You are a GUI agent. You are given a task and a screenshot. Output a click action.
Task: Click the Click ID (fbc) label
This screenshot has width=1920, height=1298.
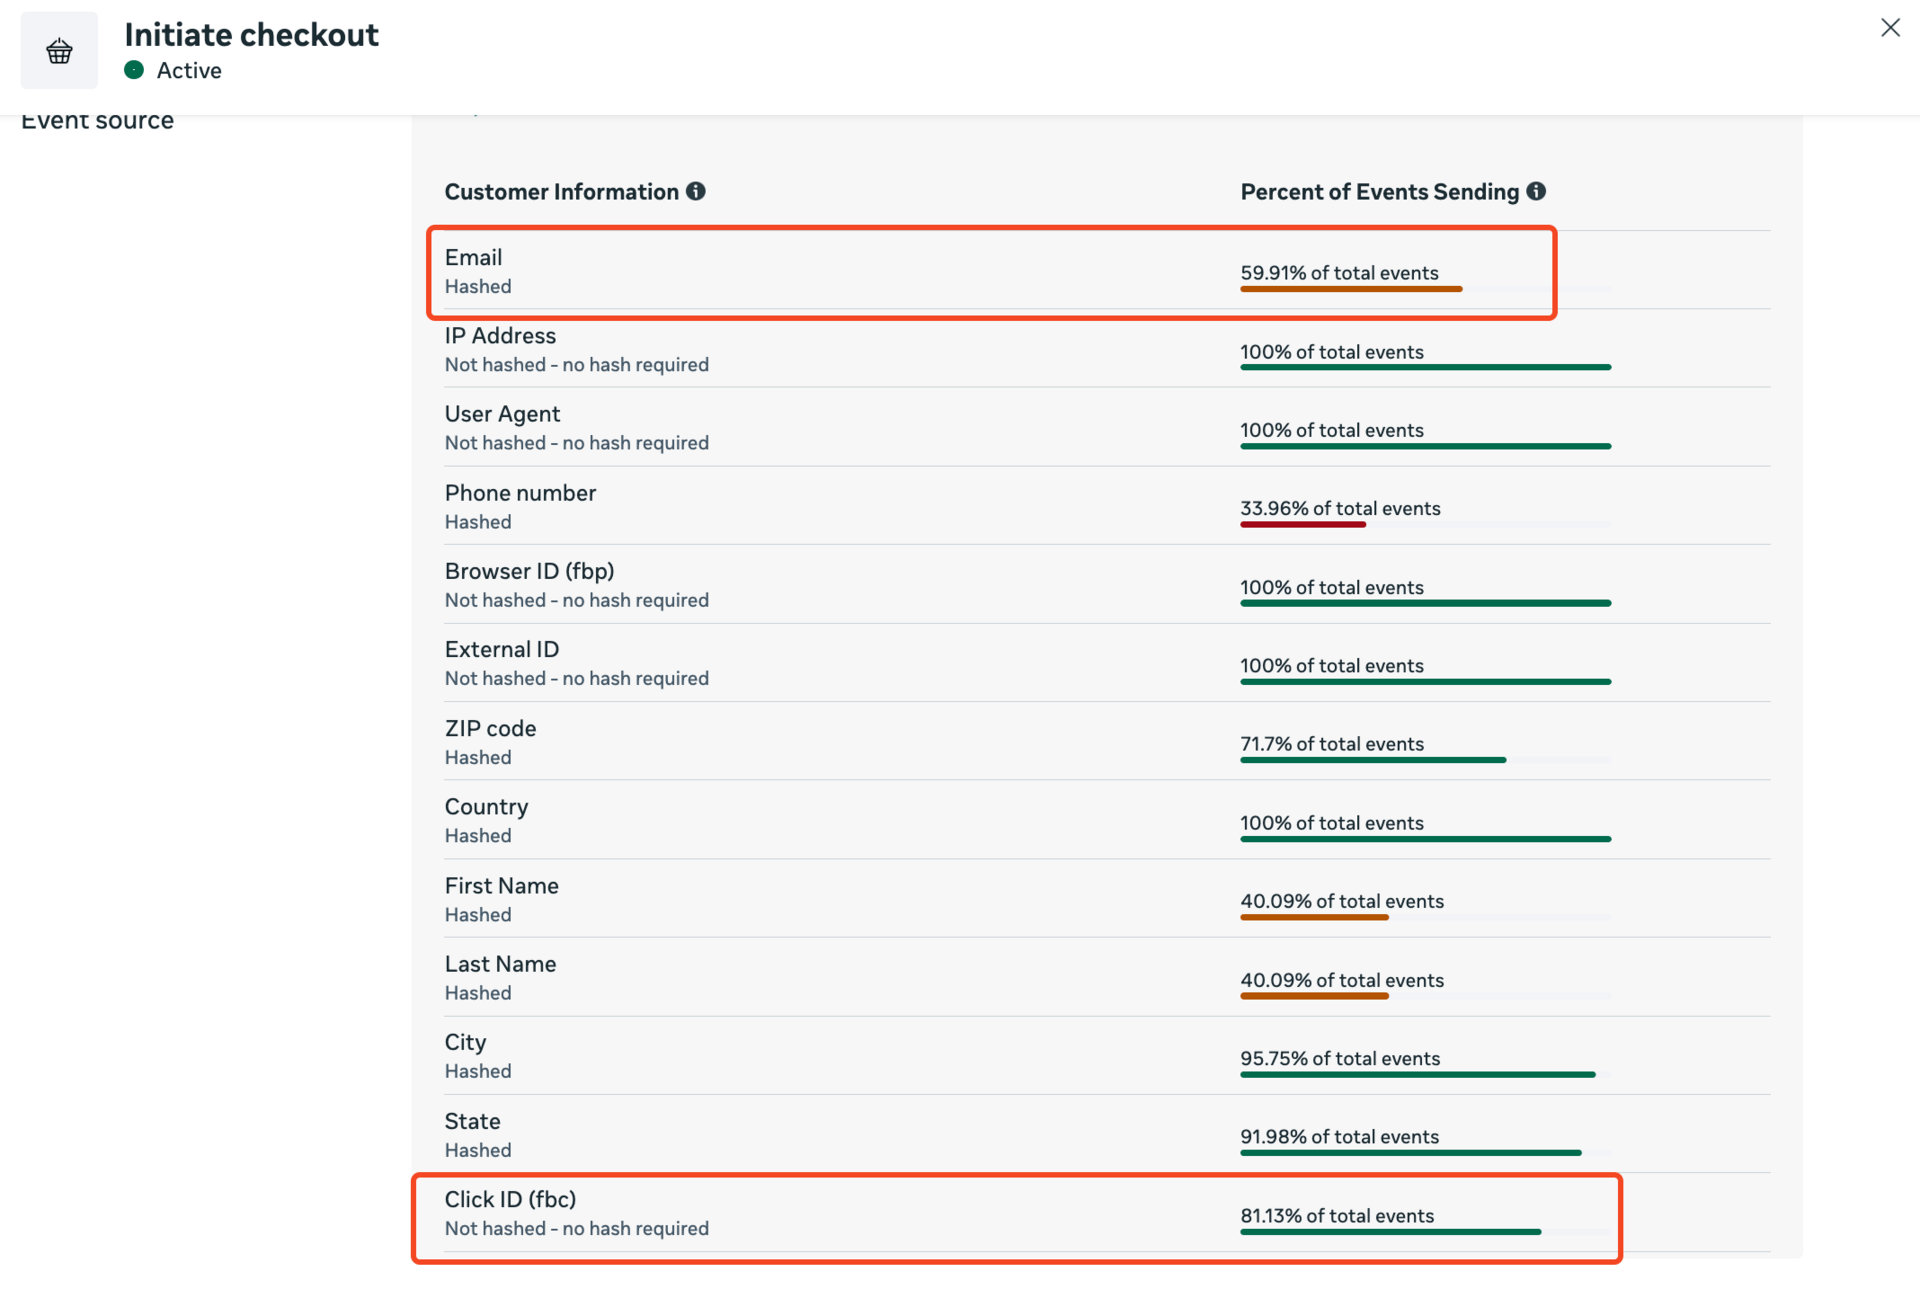click(x=510, y=1200)
